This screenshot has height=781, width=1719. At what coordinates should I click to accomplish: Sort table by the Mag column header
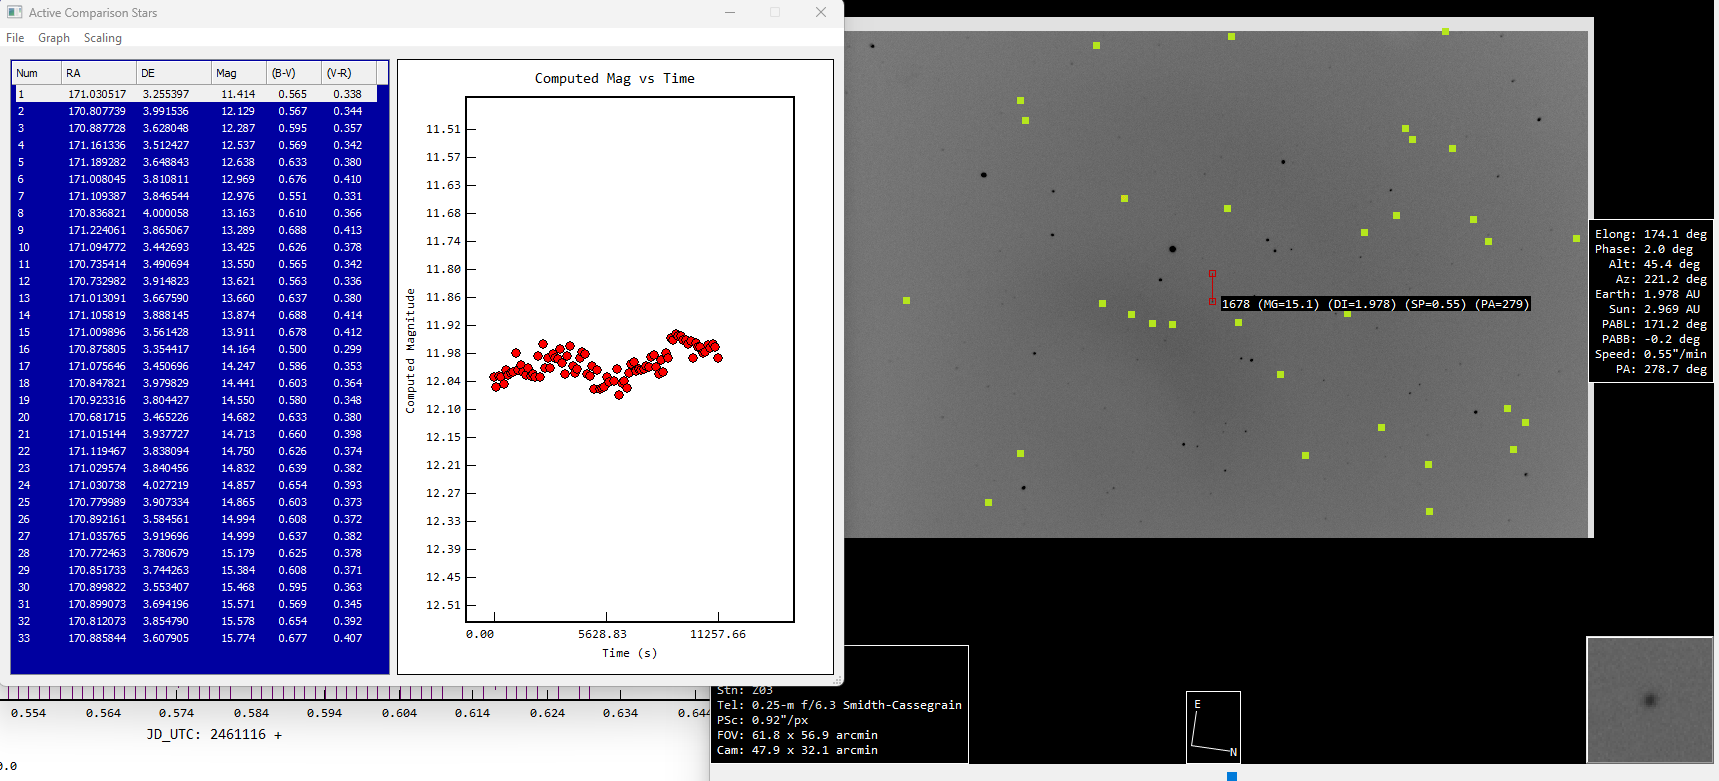point(238,73)
